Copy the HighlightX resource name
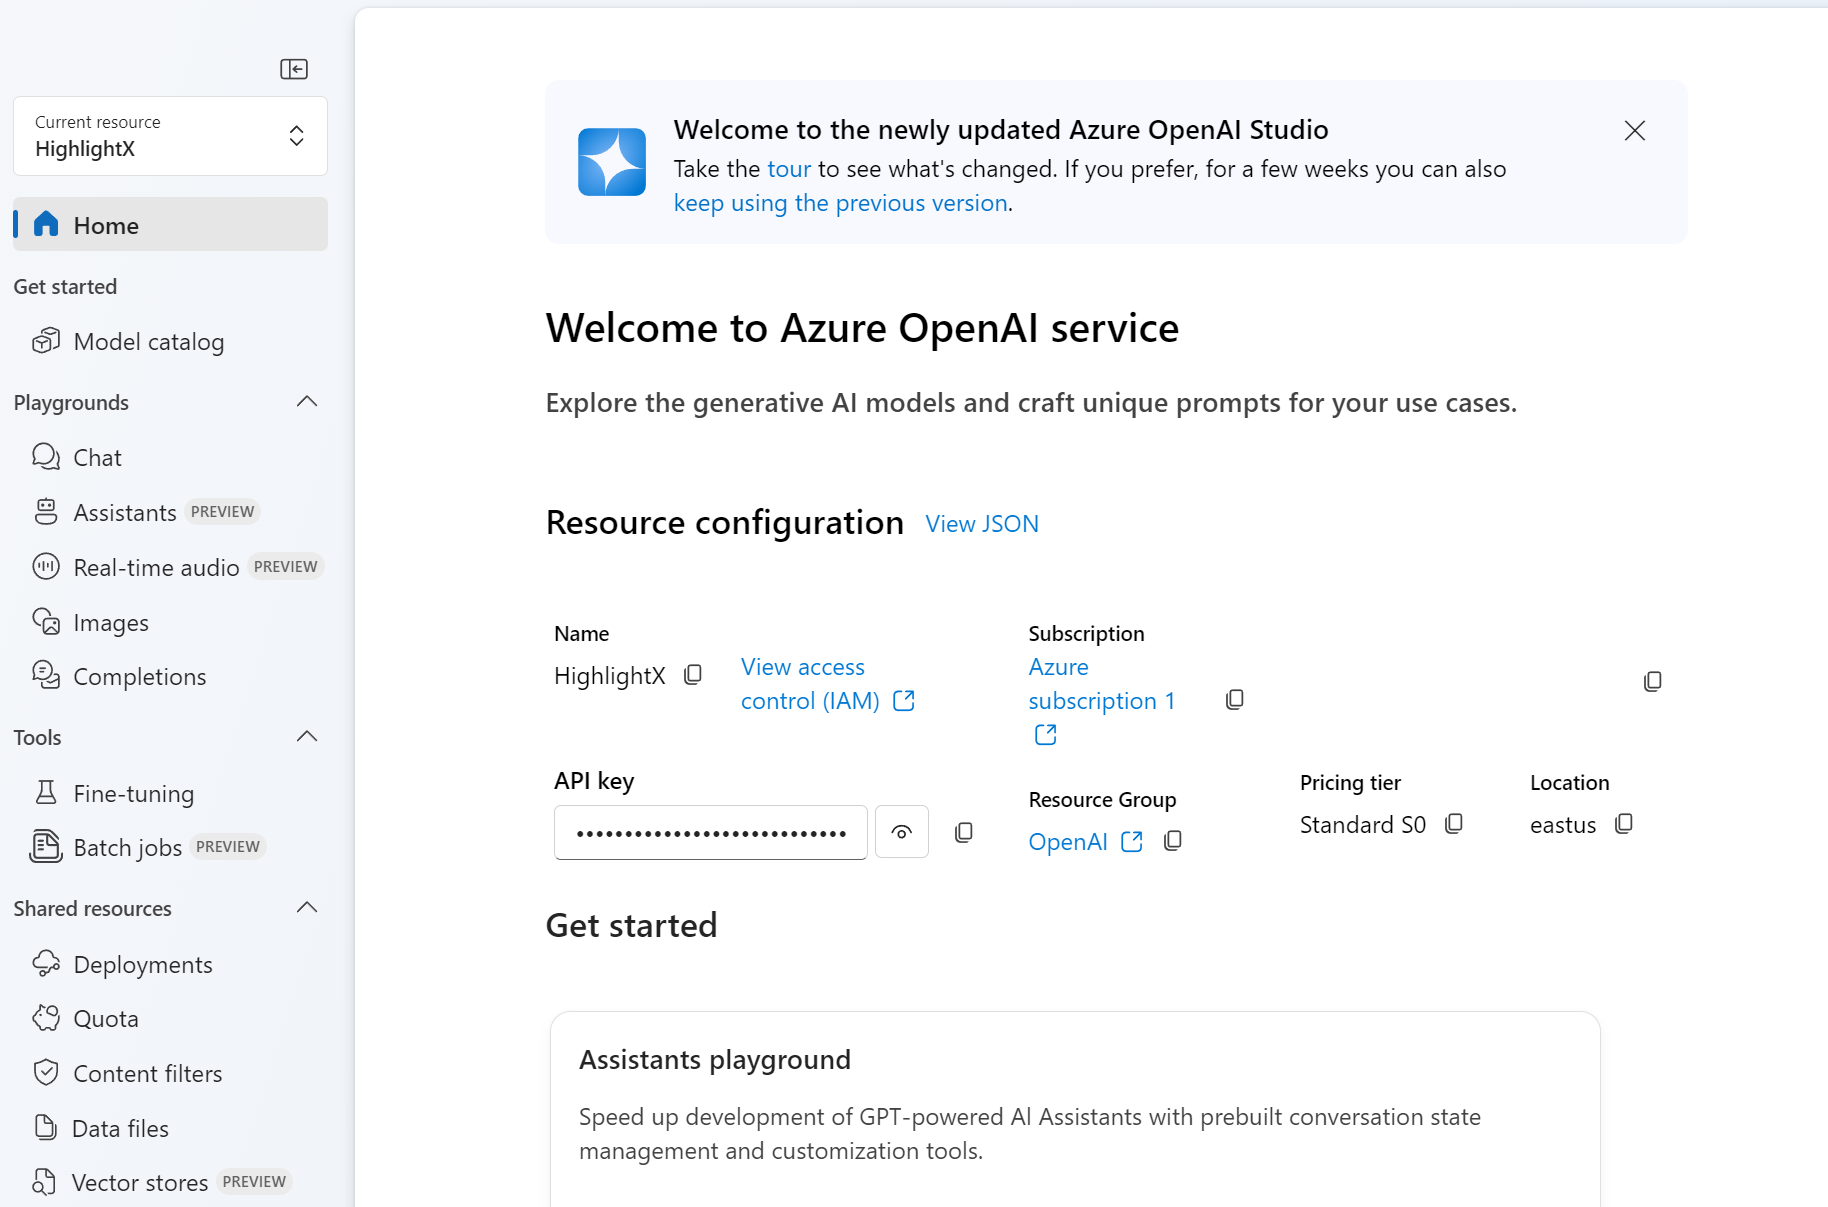The height and width of the screenshot is (1207, 1828). coord(693,675)
